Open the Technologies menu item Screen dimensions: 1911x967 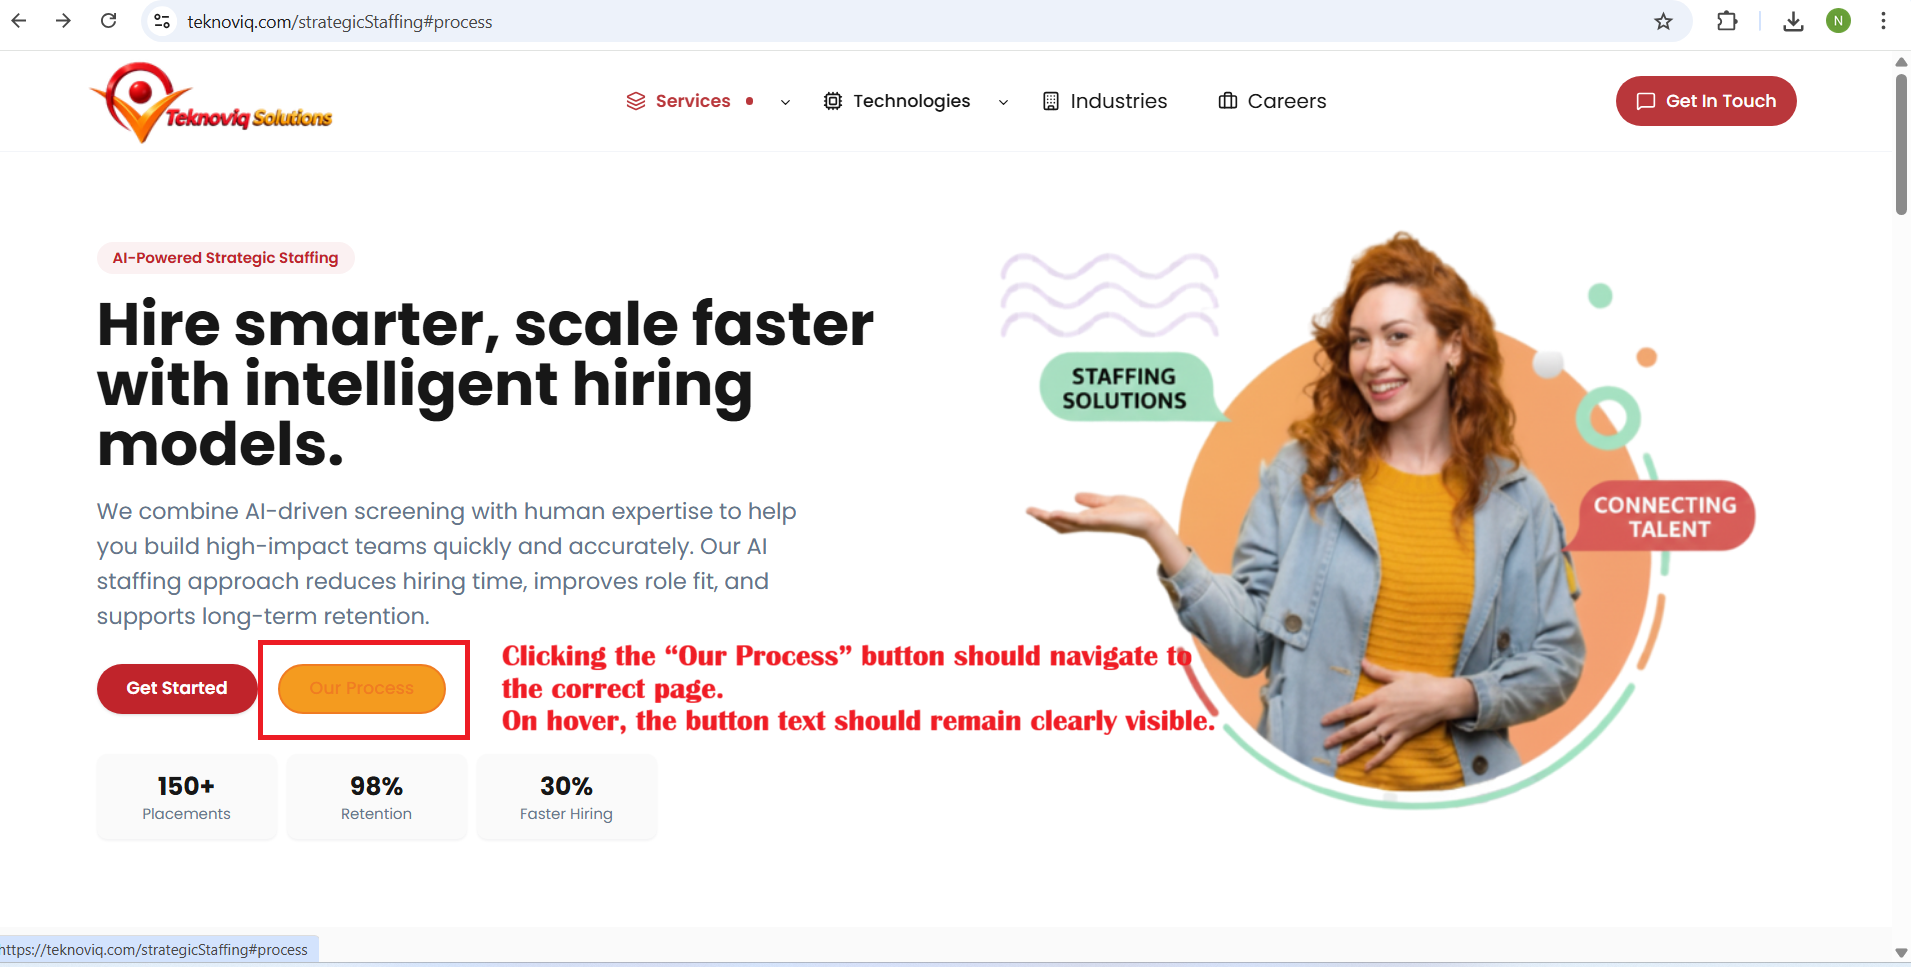click(x=910, y=101)
